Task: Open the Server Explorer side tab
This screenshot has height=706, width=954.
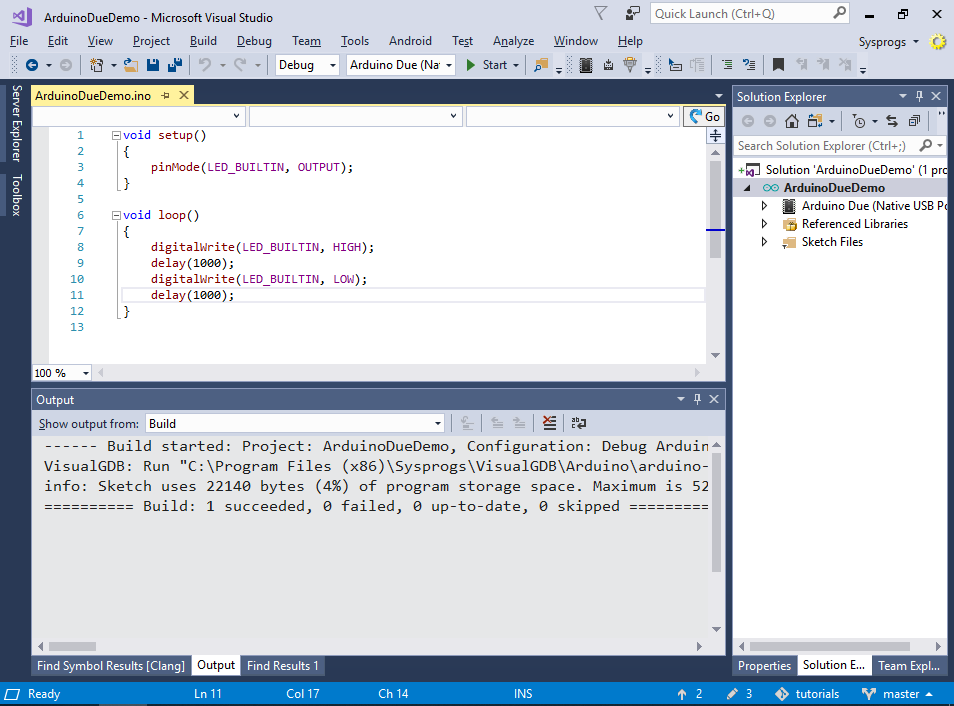Action: pos(16,123)
